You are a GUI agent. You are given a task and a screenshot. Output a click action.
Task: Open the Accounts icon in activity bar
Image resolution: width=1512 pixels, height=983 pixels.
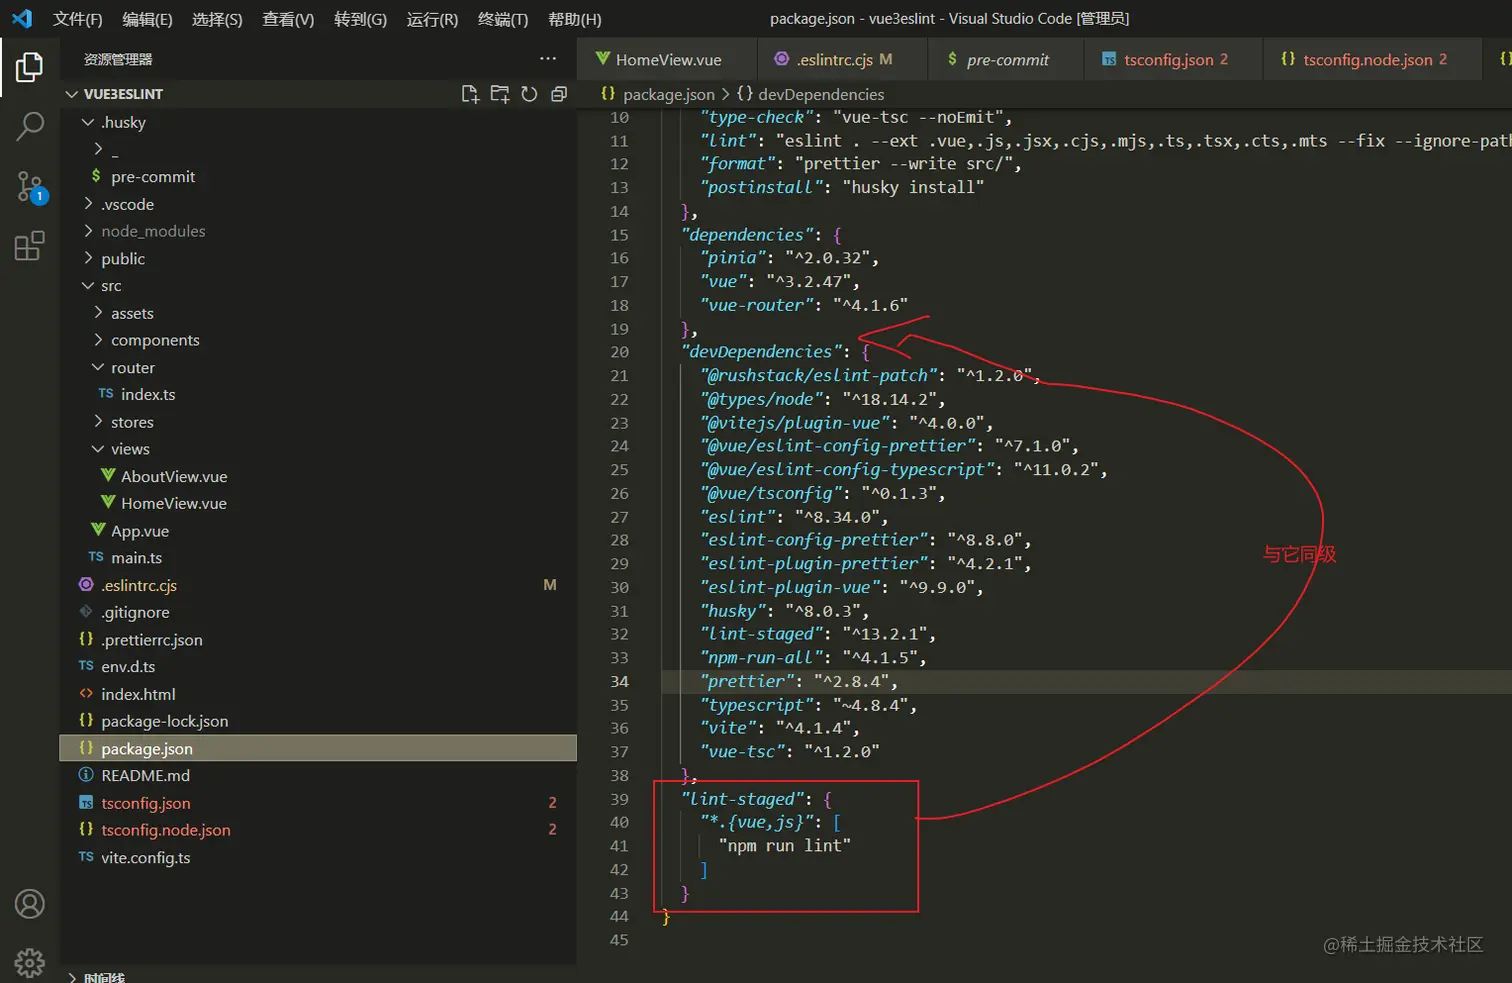pyautogui.click(x=29, y=904)
